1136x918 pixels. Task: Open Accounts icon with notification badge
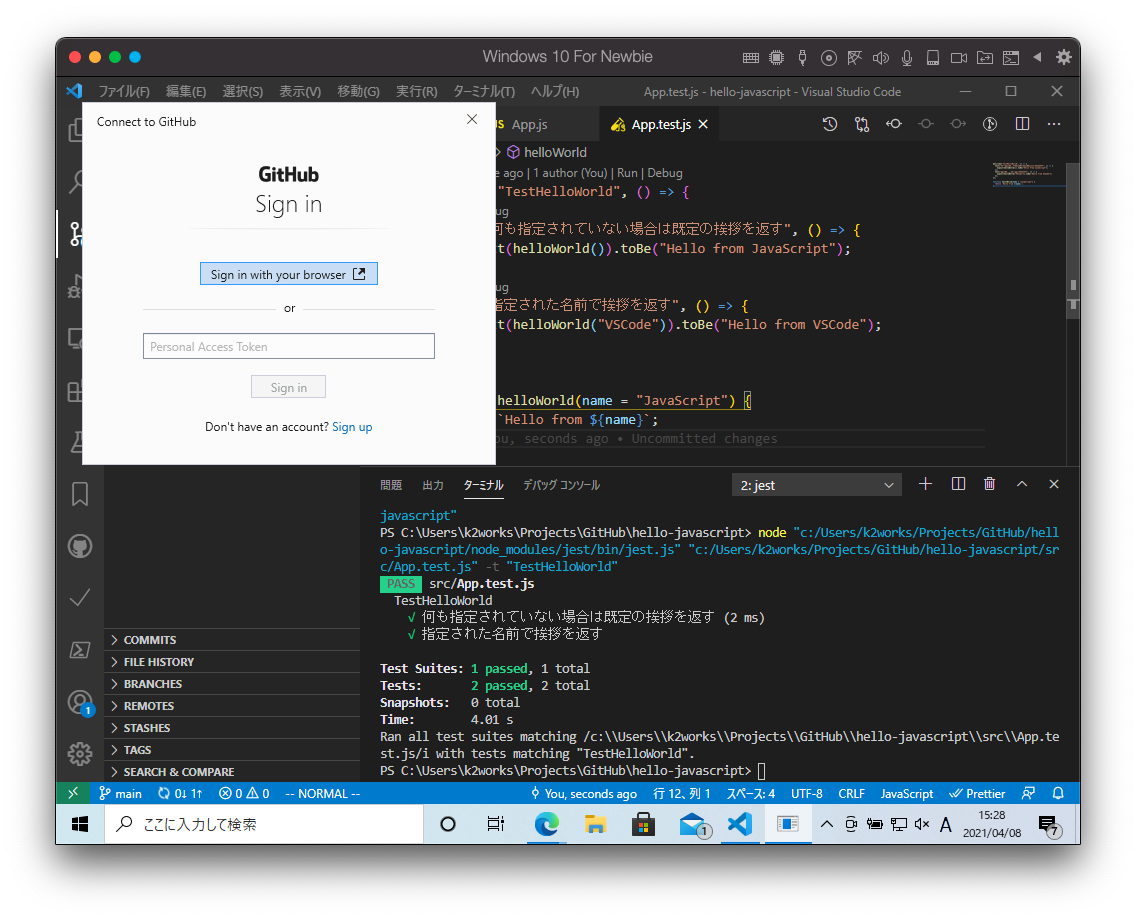tap(80, 702)
